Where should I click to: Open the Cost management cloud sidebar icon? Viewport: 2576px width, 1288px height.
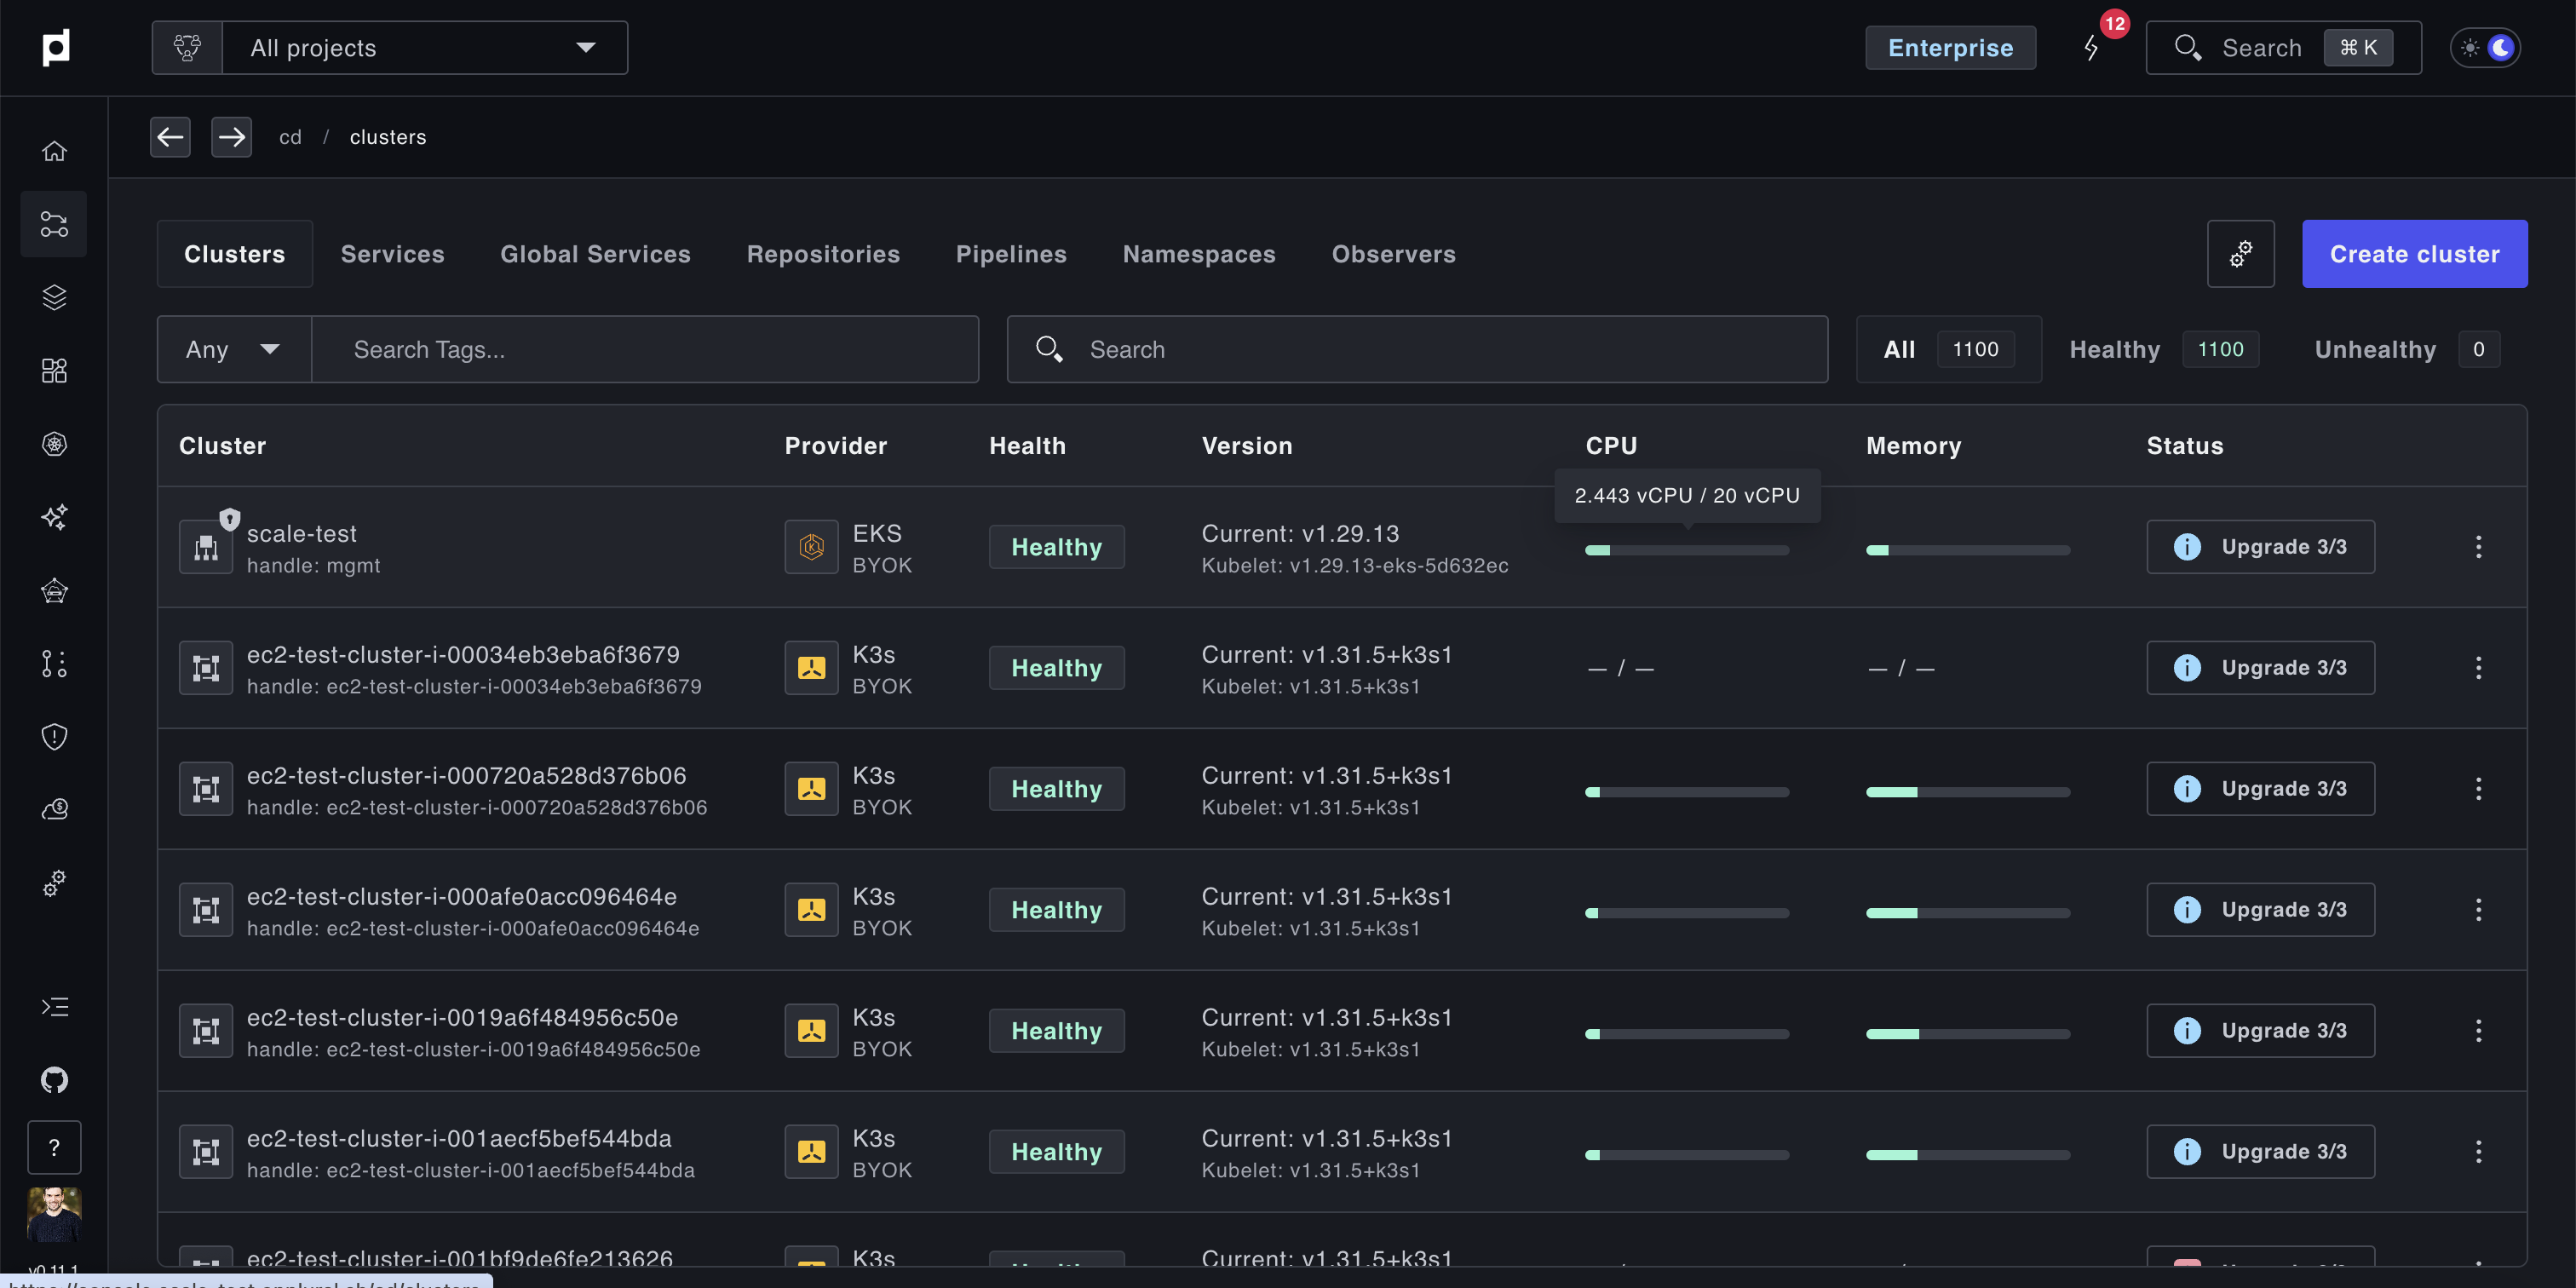point(54,810)
